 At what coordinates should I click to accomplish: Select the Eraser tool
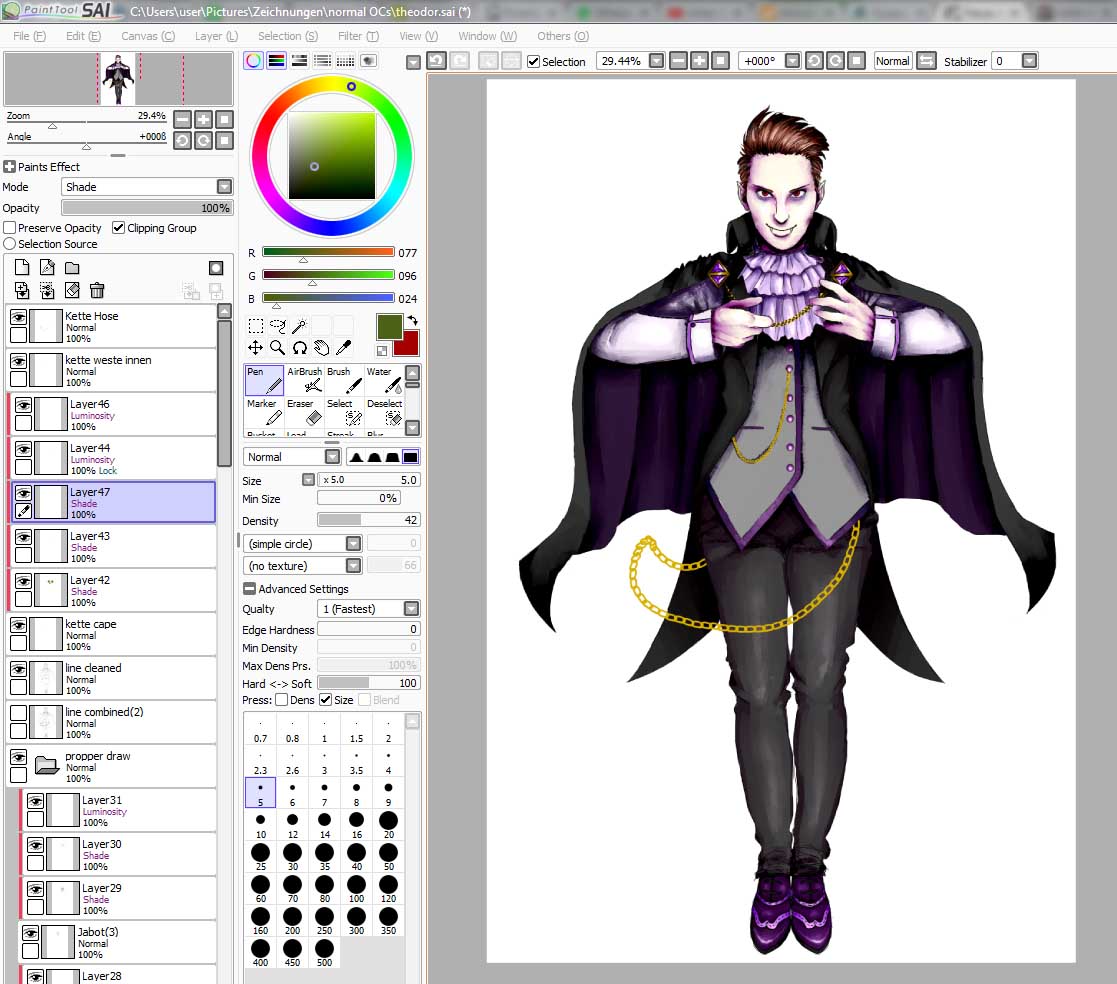click(305, 412)
